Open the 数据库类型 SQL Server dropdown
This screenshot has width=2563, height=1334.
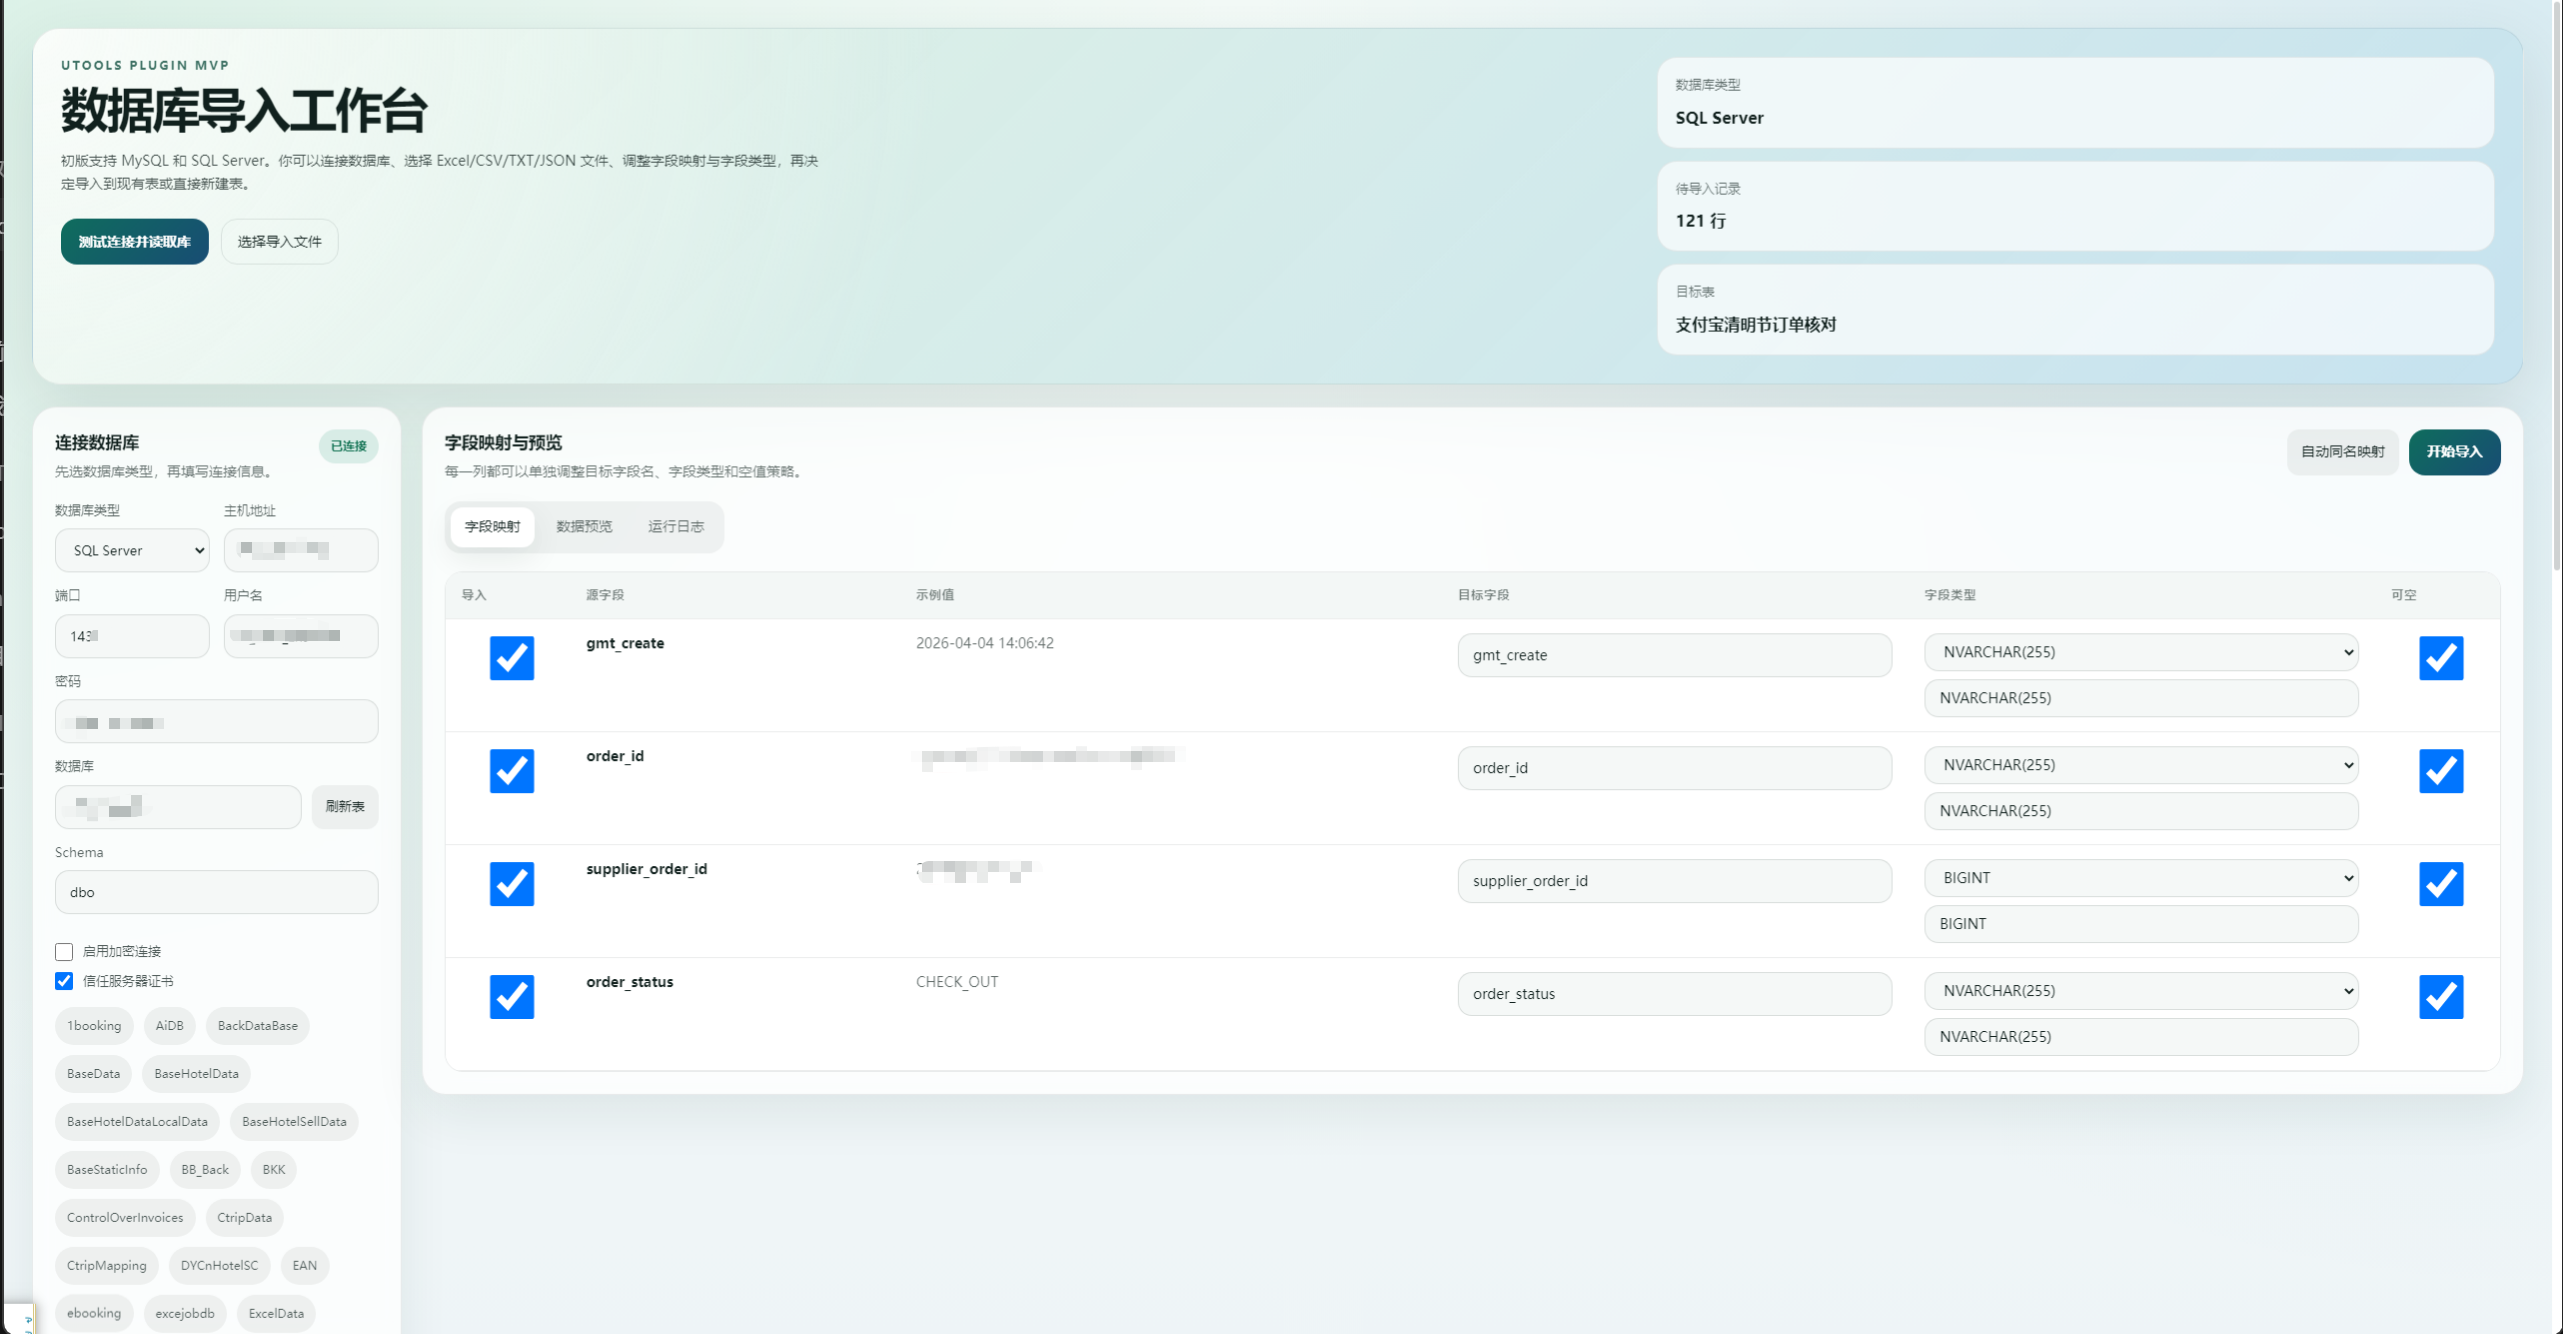(132, 550)
